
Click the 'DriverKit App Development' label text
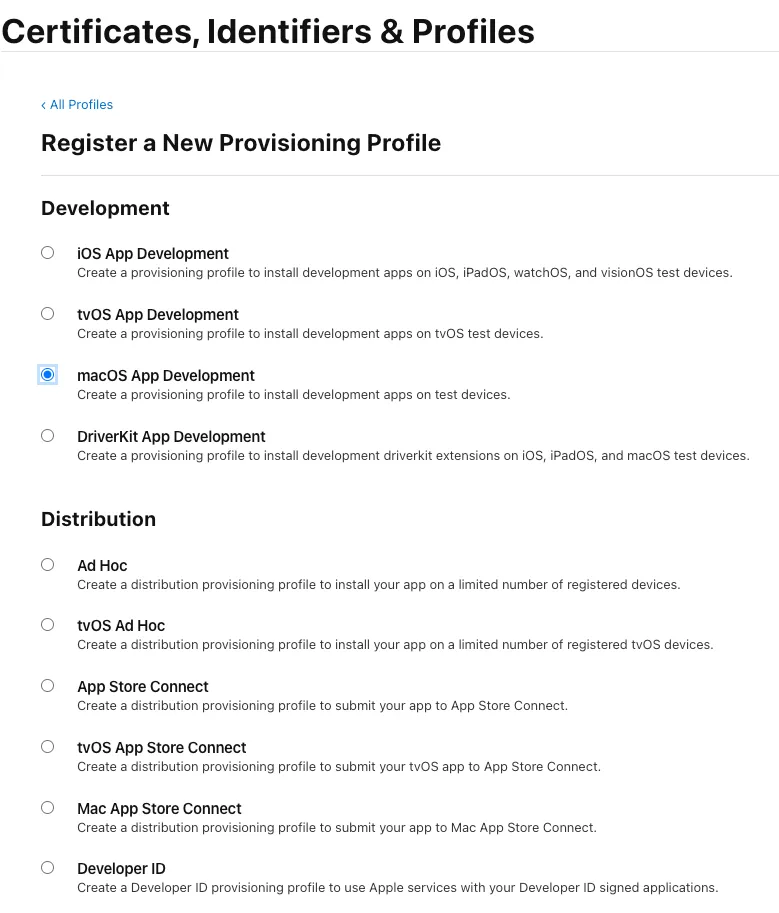(x=171, y=436)
